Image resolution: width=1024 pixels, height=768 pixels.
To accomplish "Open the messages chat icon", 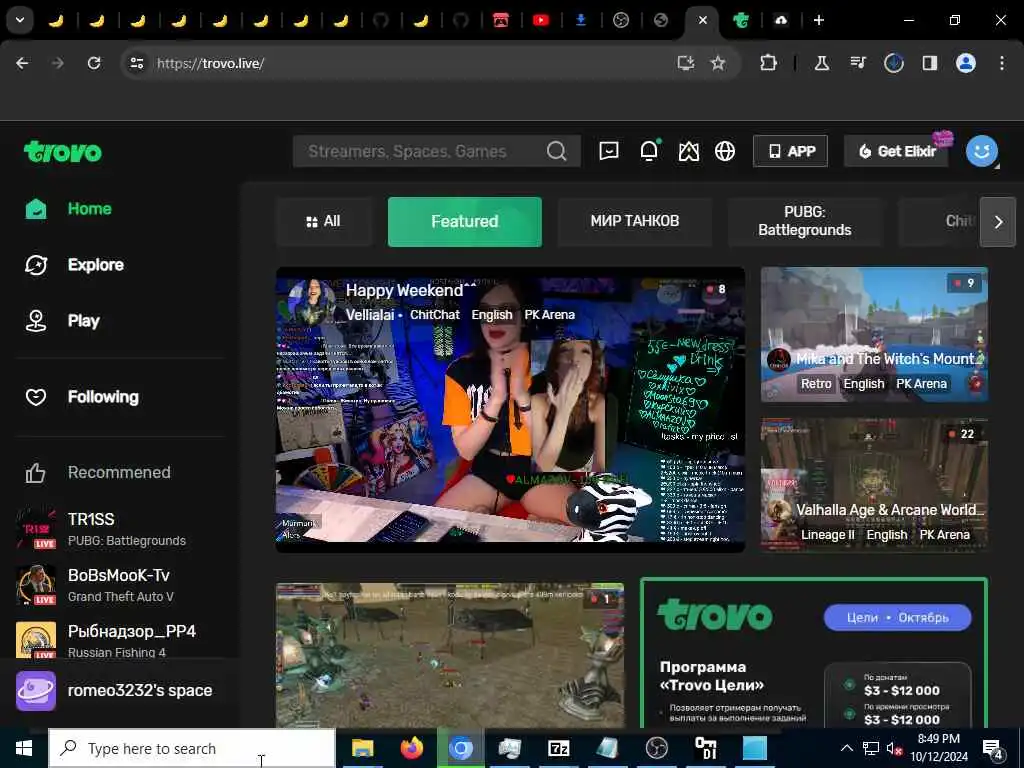I will tap(609, 152).
